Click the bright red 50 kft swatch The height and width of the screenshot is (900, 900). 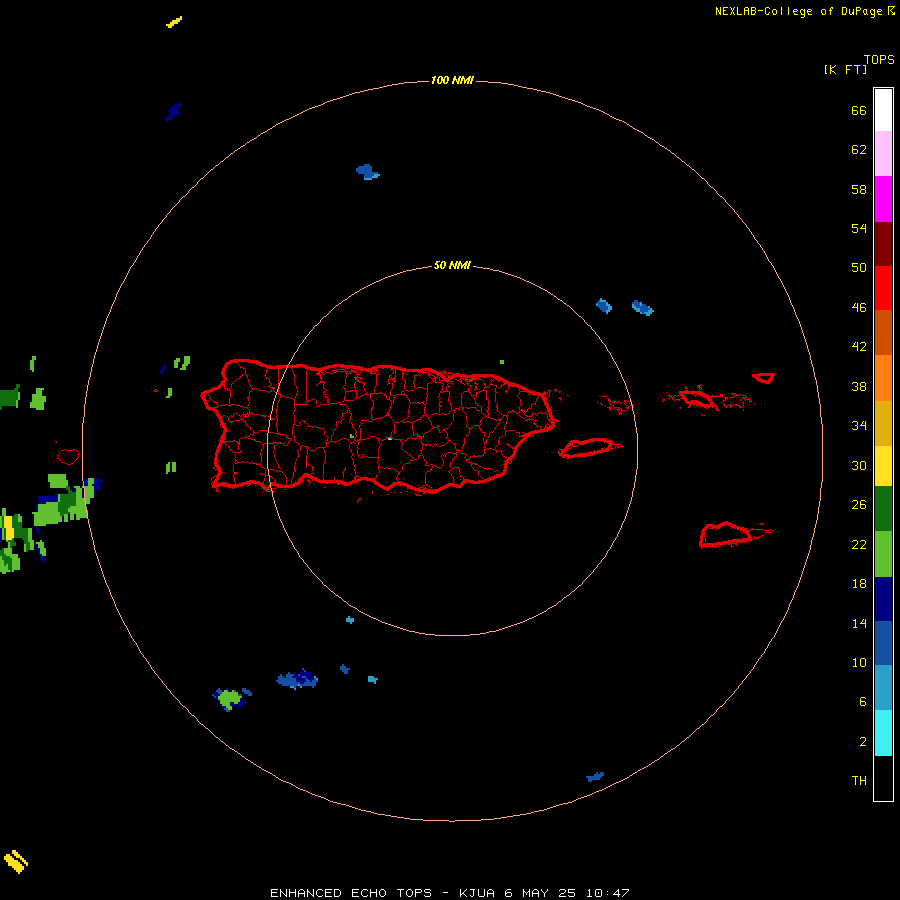pyautogui.click(x=883, y=288)
